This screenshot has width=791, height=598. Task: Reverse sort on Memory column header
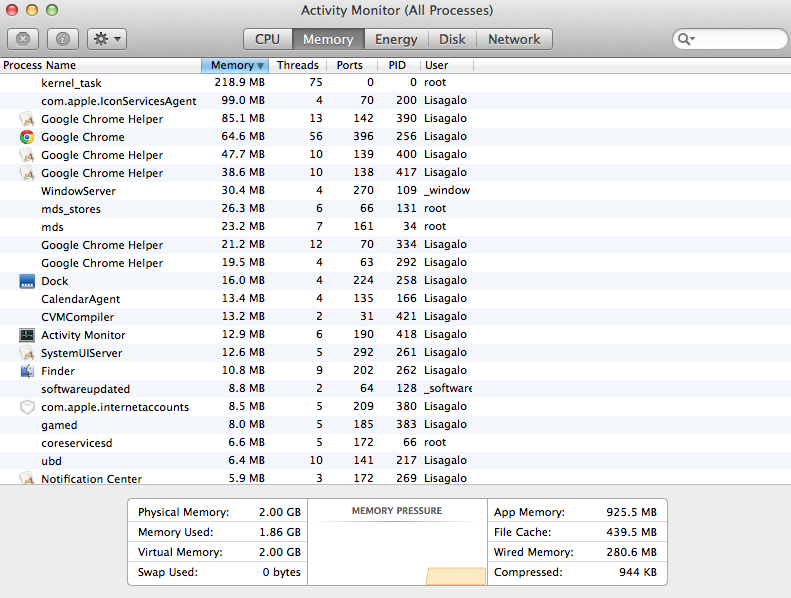pyautogui.click(x=235, y=65)
